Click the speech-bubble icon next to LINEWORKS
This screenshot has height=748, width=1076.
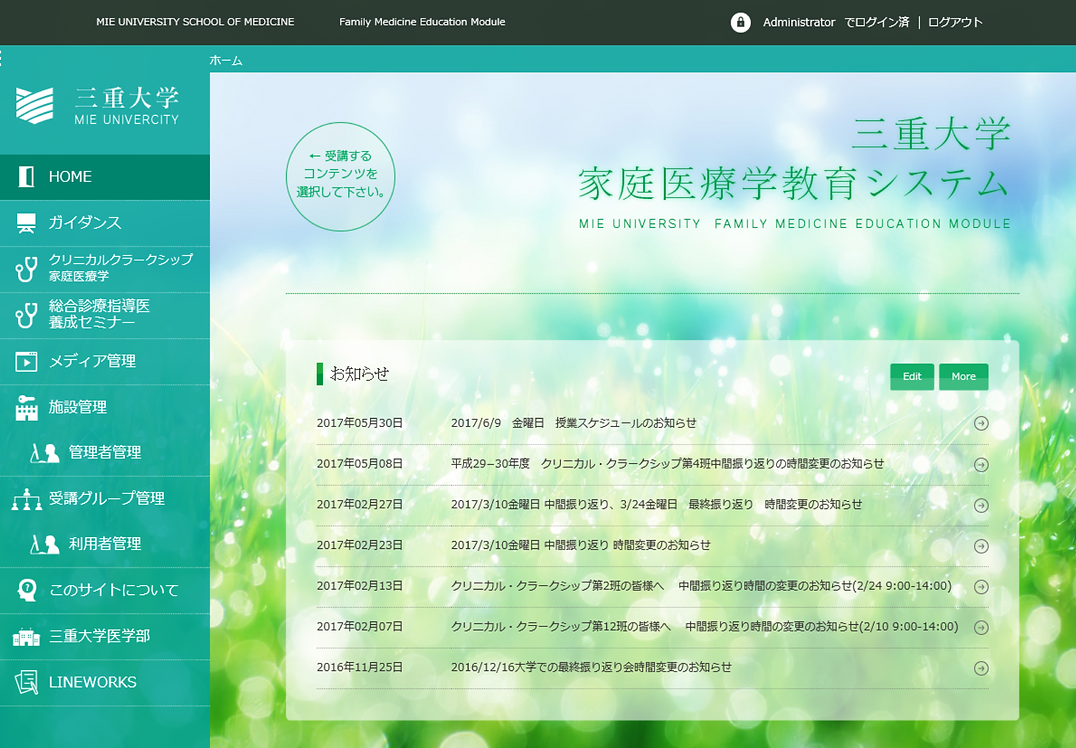[x=25, y=682]
